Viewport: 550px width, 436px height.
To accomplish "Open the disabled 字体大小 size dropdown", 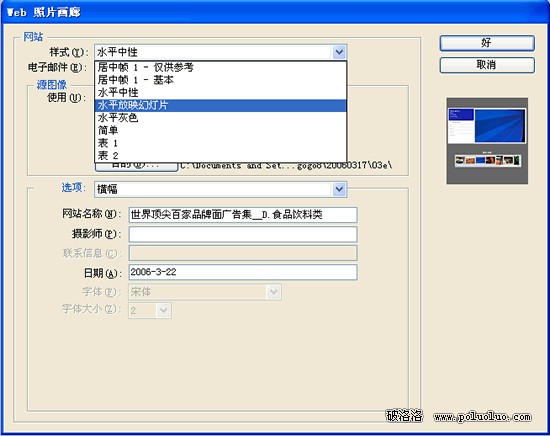I will (x=150, y=310).
